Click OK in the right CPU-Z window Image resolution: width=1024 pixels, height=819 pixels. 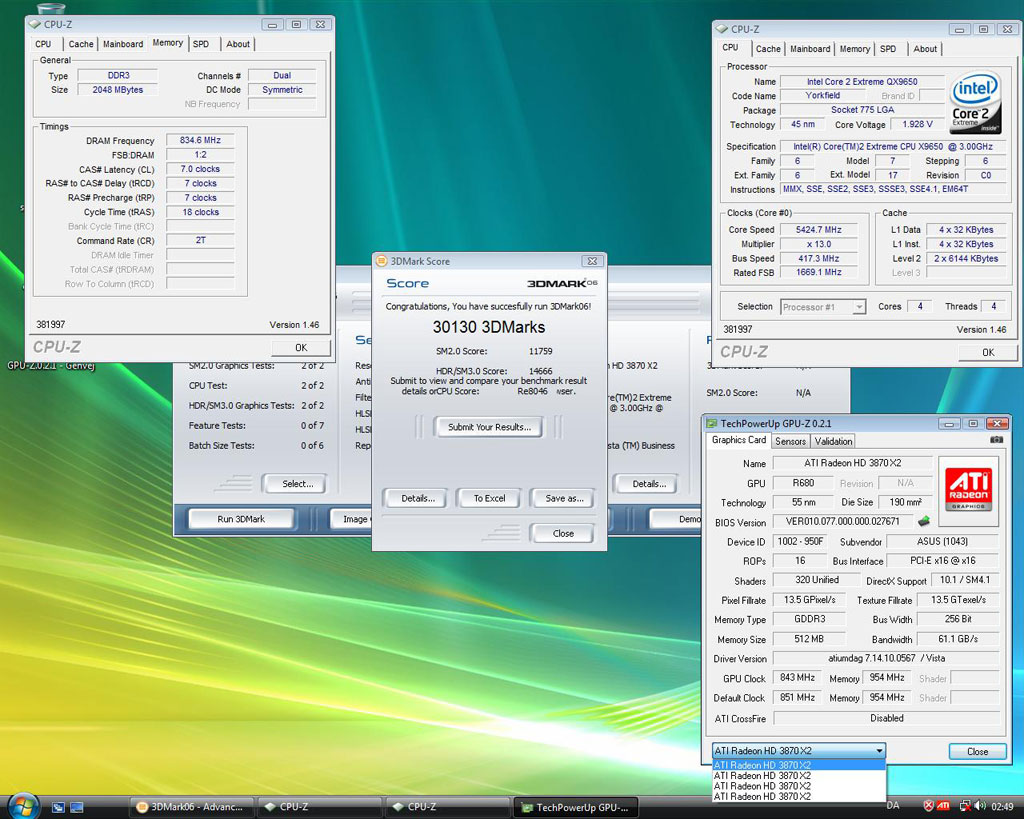pos(988,352)
